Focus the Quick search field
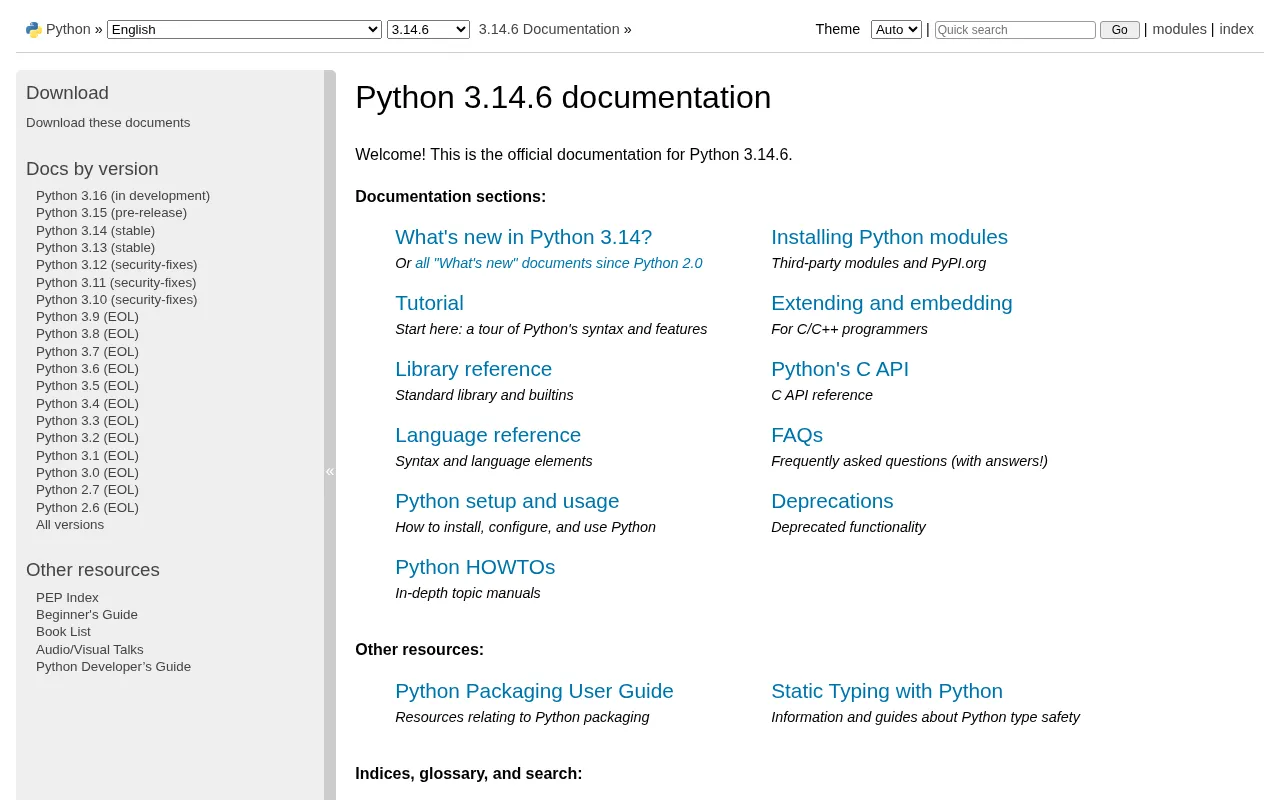The image size is (1280, 800). pyautogui.click(x=1015, y=30)
